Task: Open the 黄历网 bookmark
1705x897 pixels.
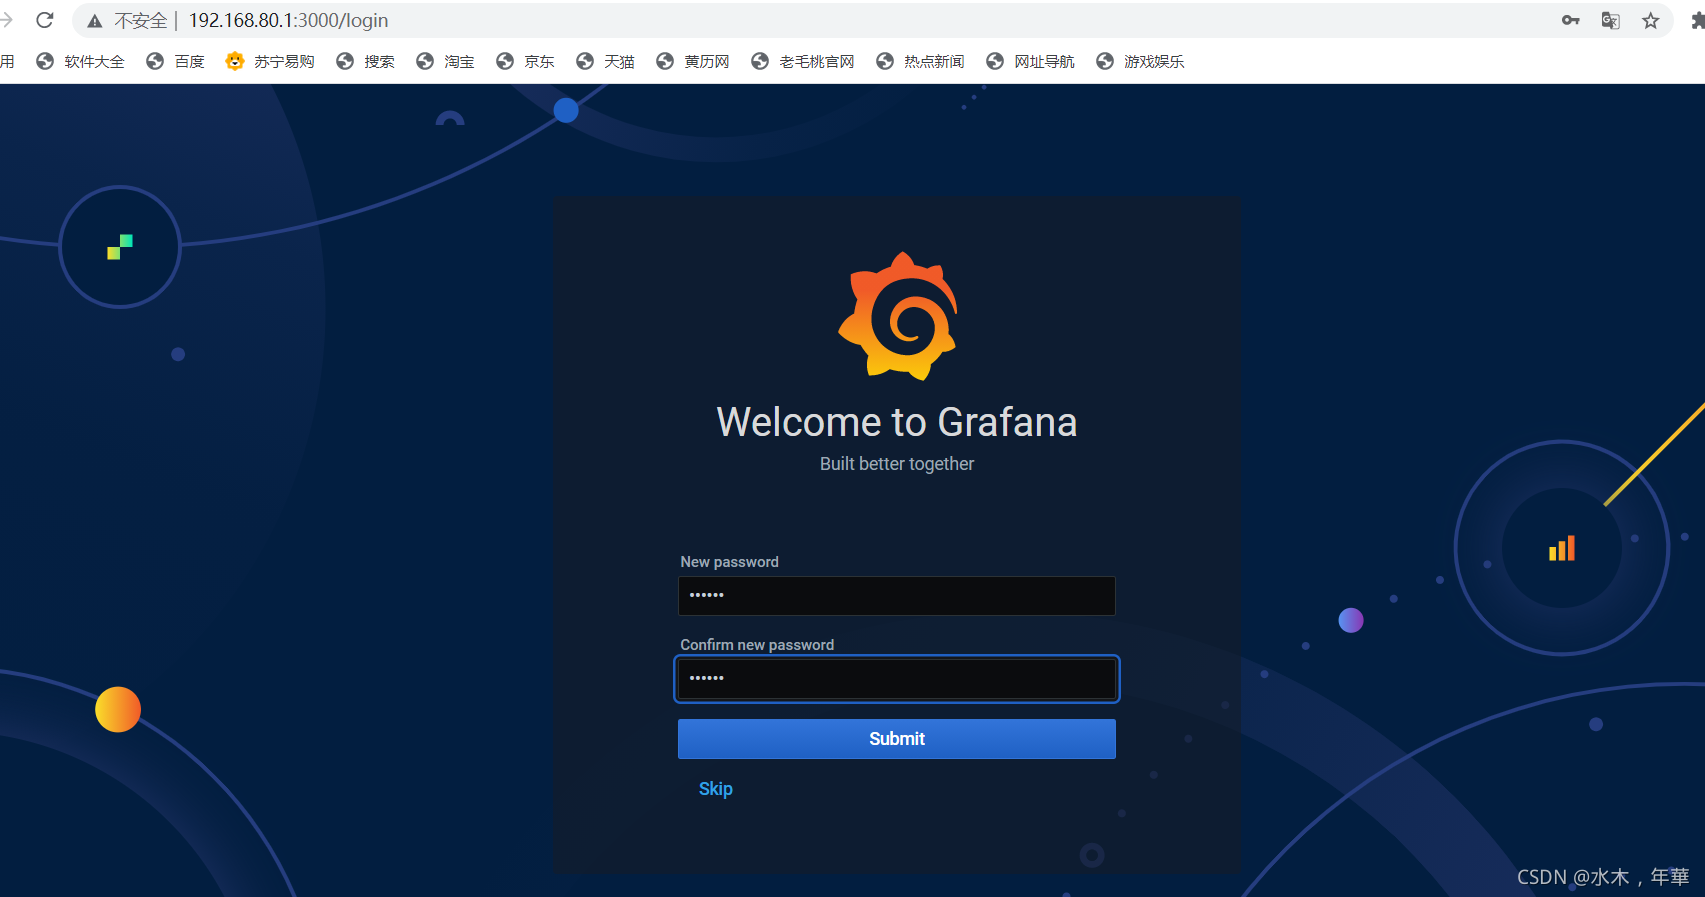Action: 693,61
